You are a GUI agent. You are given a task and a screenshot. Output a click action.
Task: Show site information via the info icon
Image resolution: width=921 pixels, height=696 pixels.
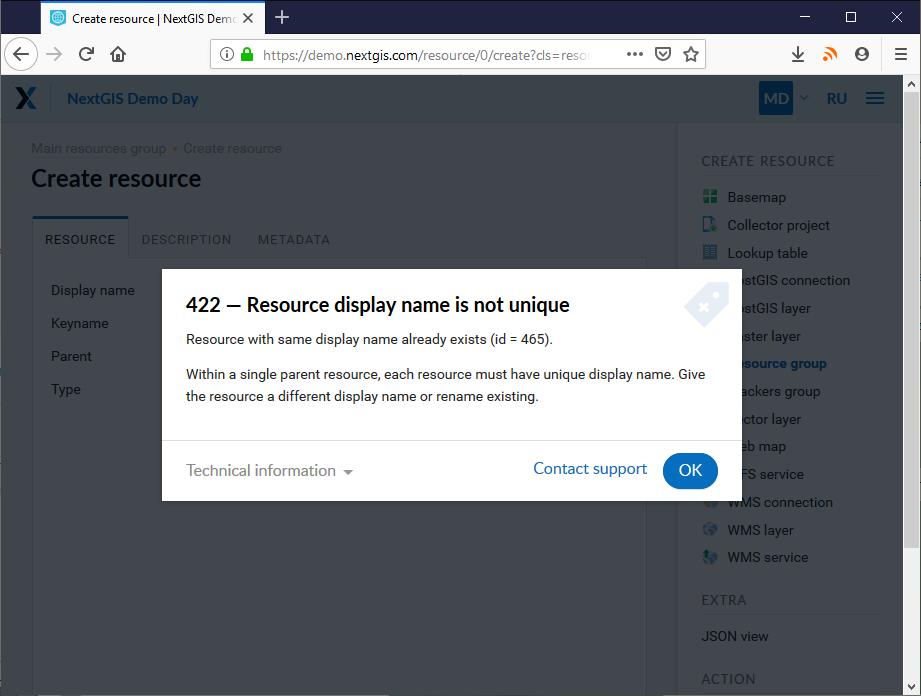coord(227,55)
